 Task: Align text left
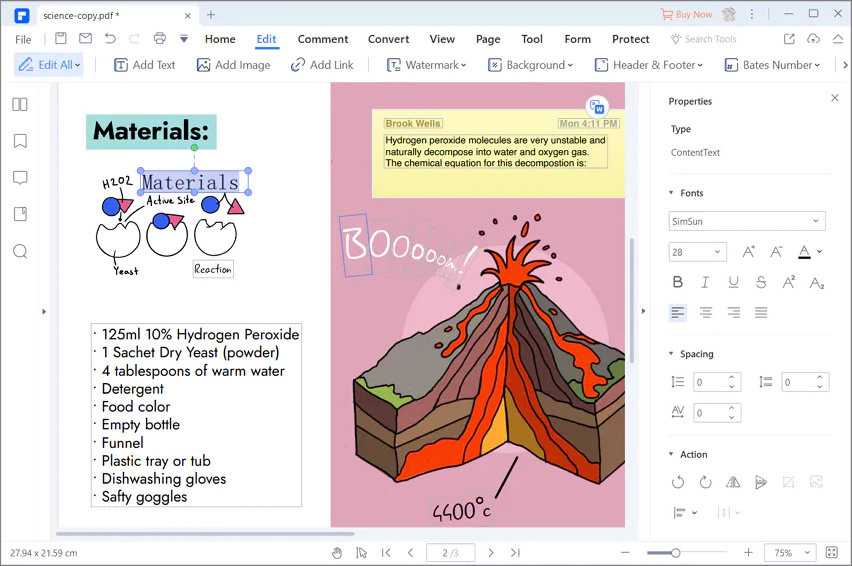coord(678,312)
